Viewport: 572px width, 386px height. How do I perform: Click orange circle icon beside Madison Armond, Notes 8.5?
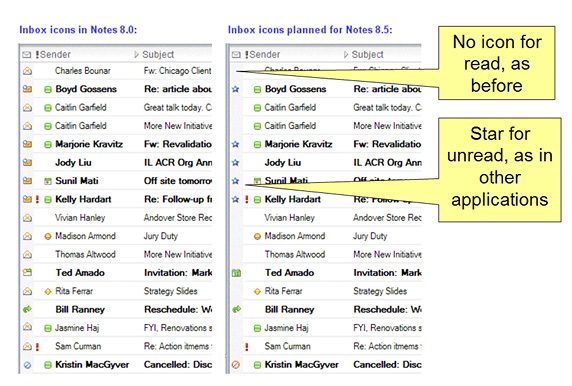tap(257, 236)
